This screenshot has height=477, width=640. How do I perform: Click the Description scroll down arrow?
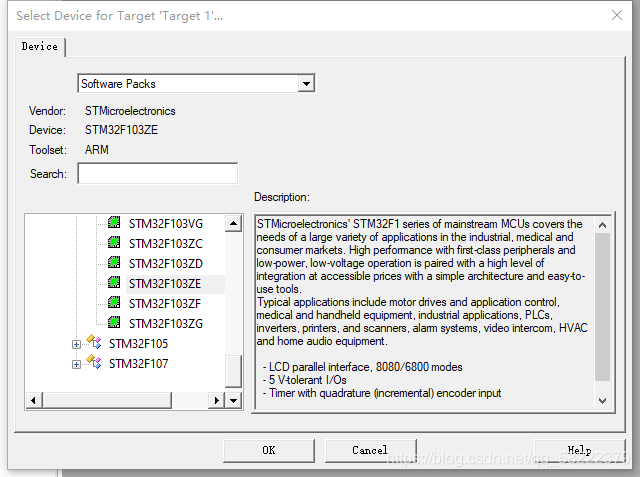602,401
